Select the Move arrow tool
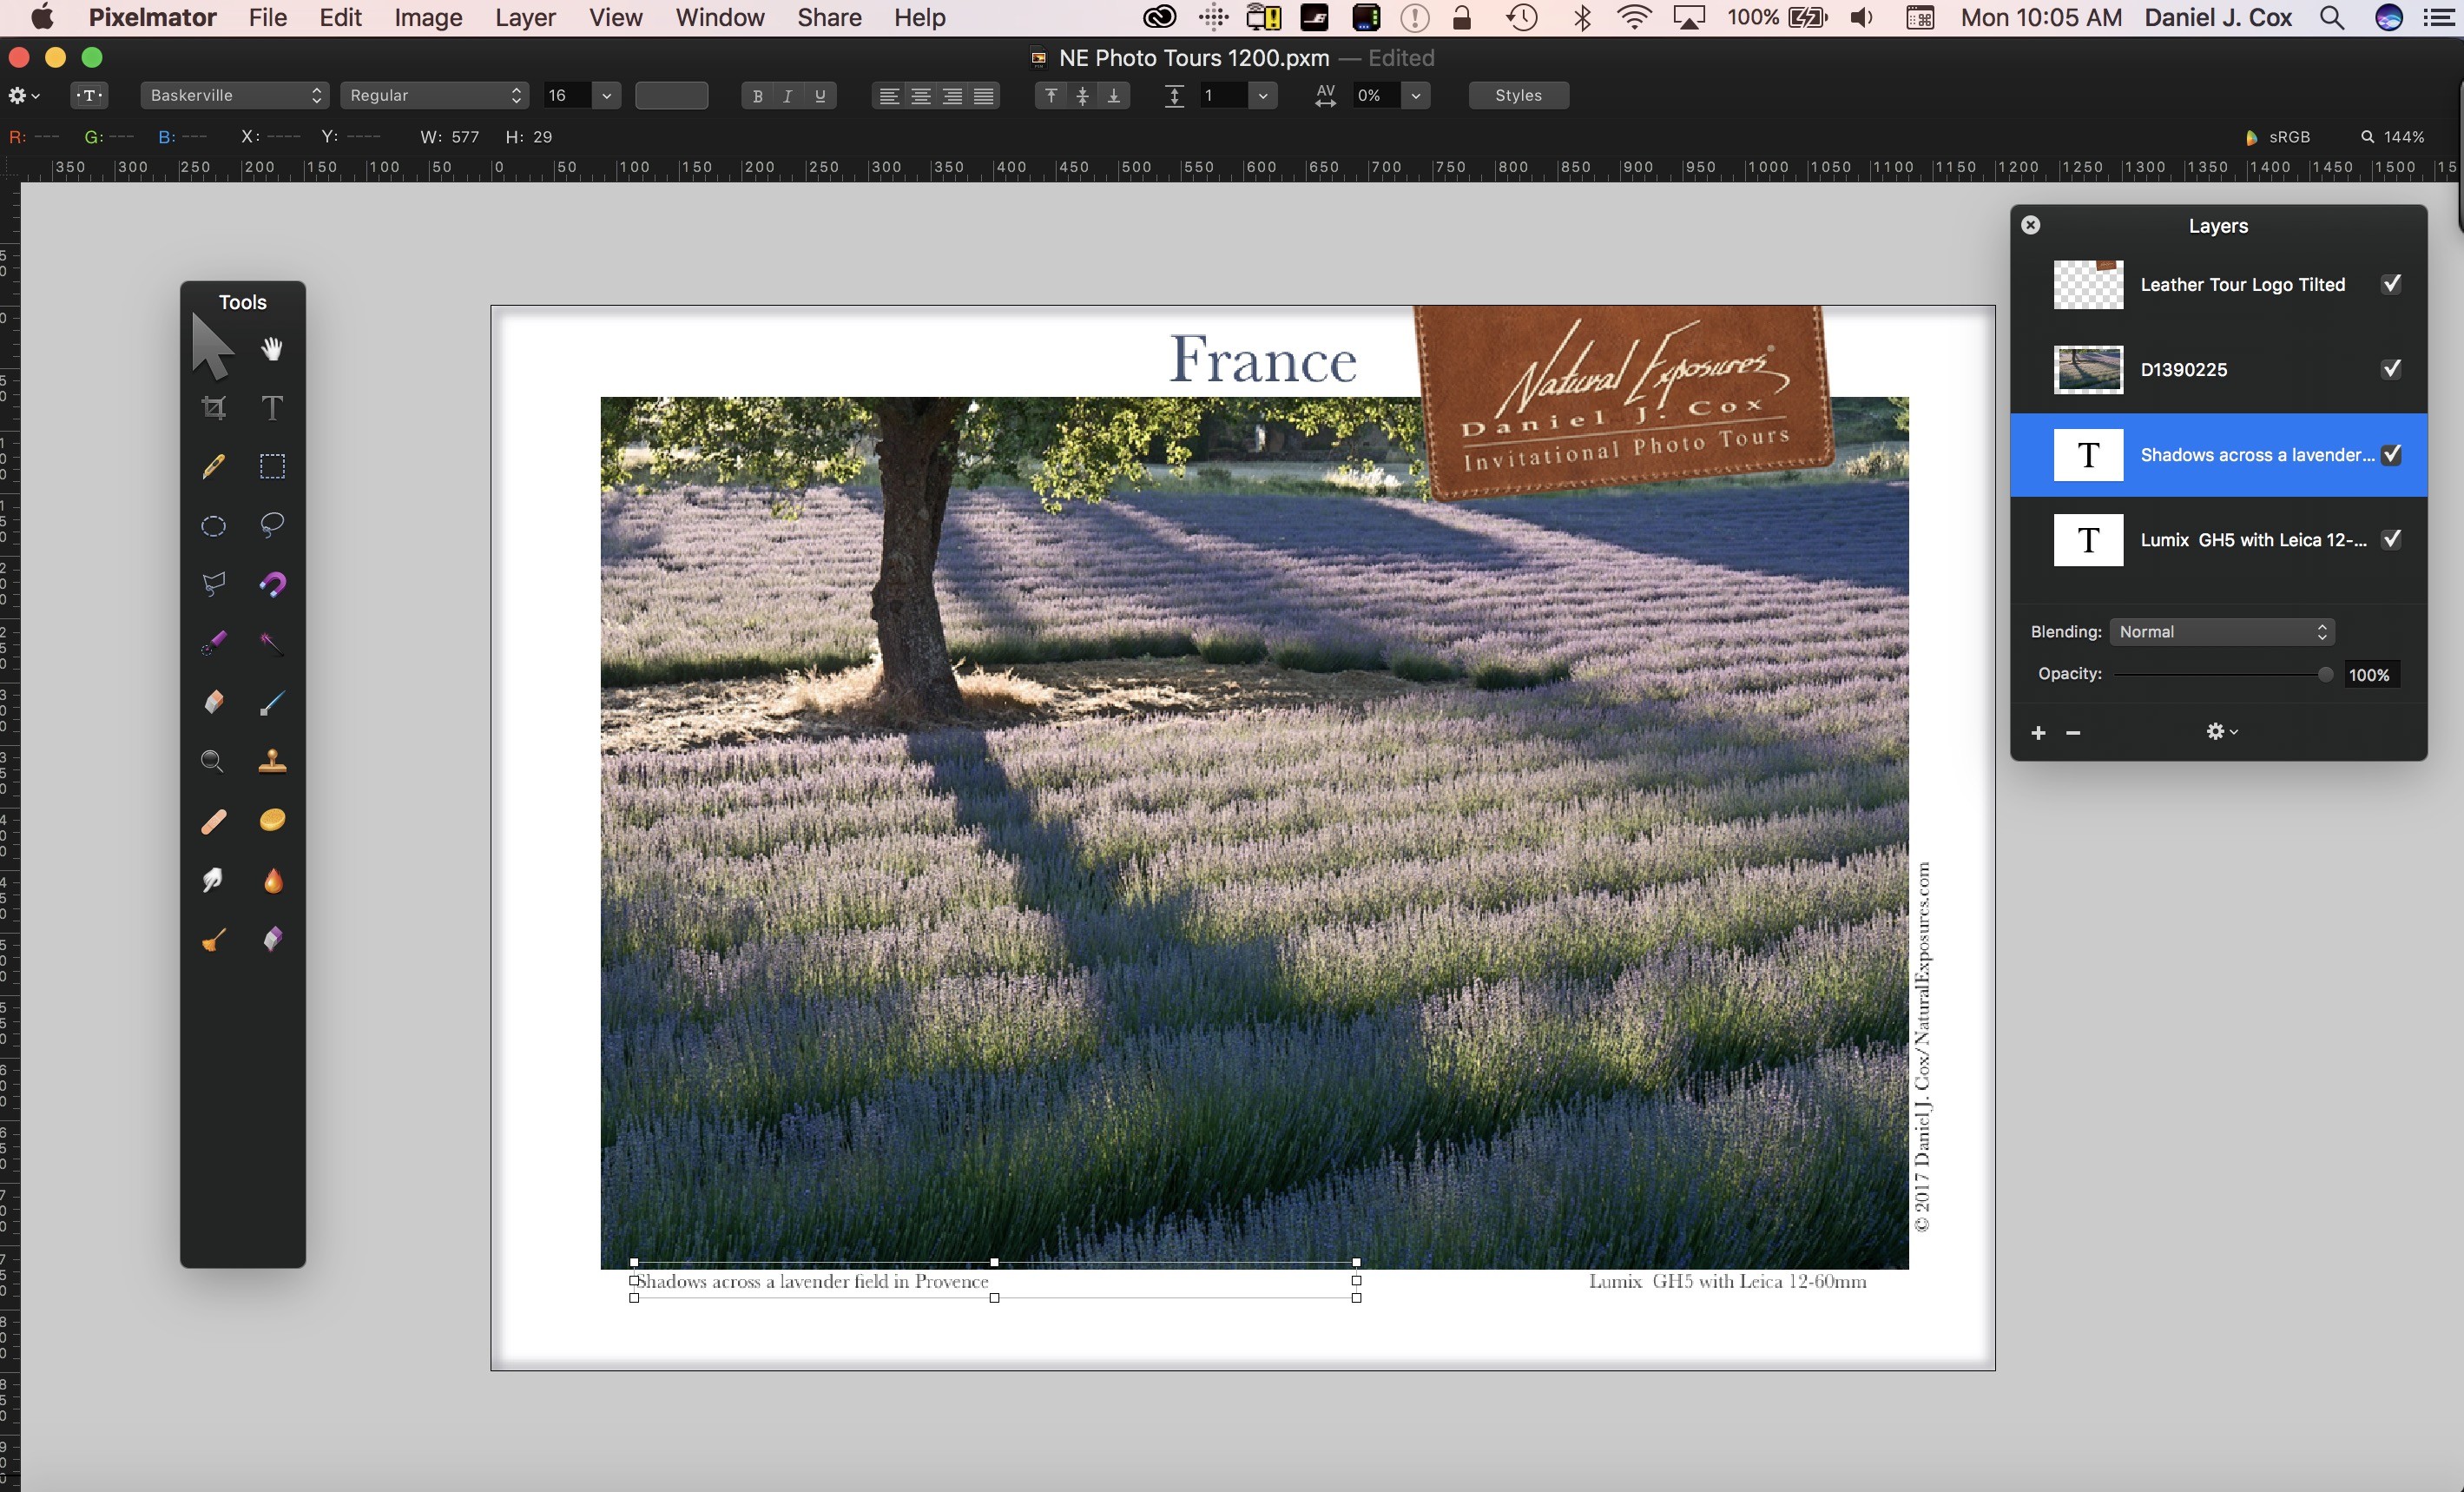 (212, 347)
